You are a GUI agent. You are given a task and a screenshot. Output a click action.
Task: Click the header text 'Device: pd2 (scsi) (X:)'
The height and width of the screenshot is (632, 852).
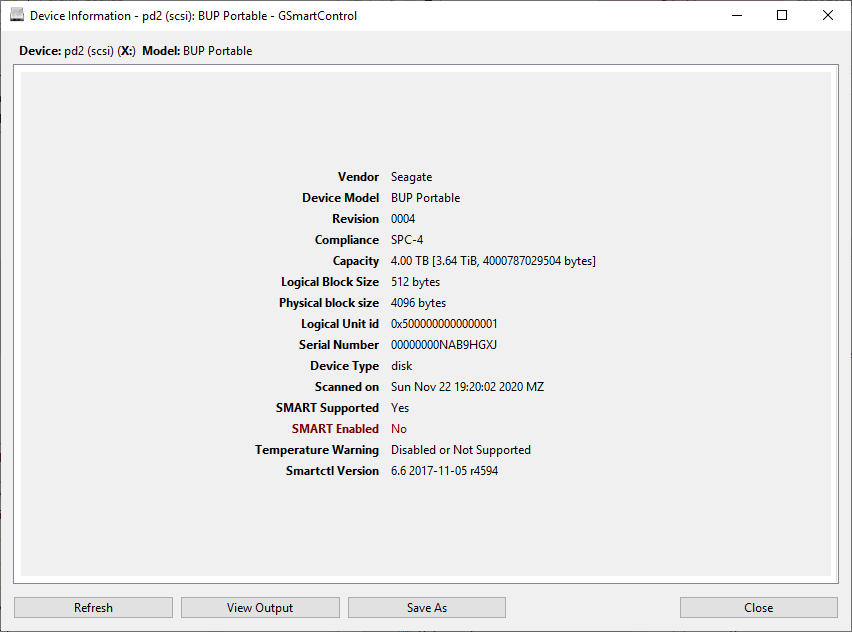click(x=77, y=51)
